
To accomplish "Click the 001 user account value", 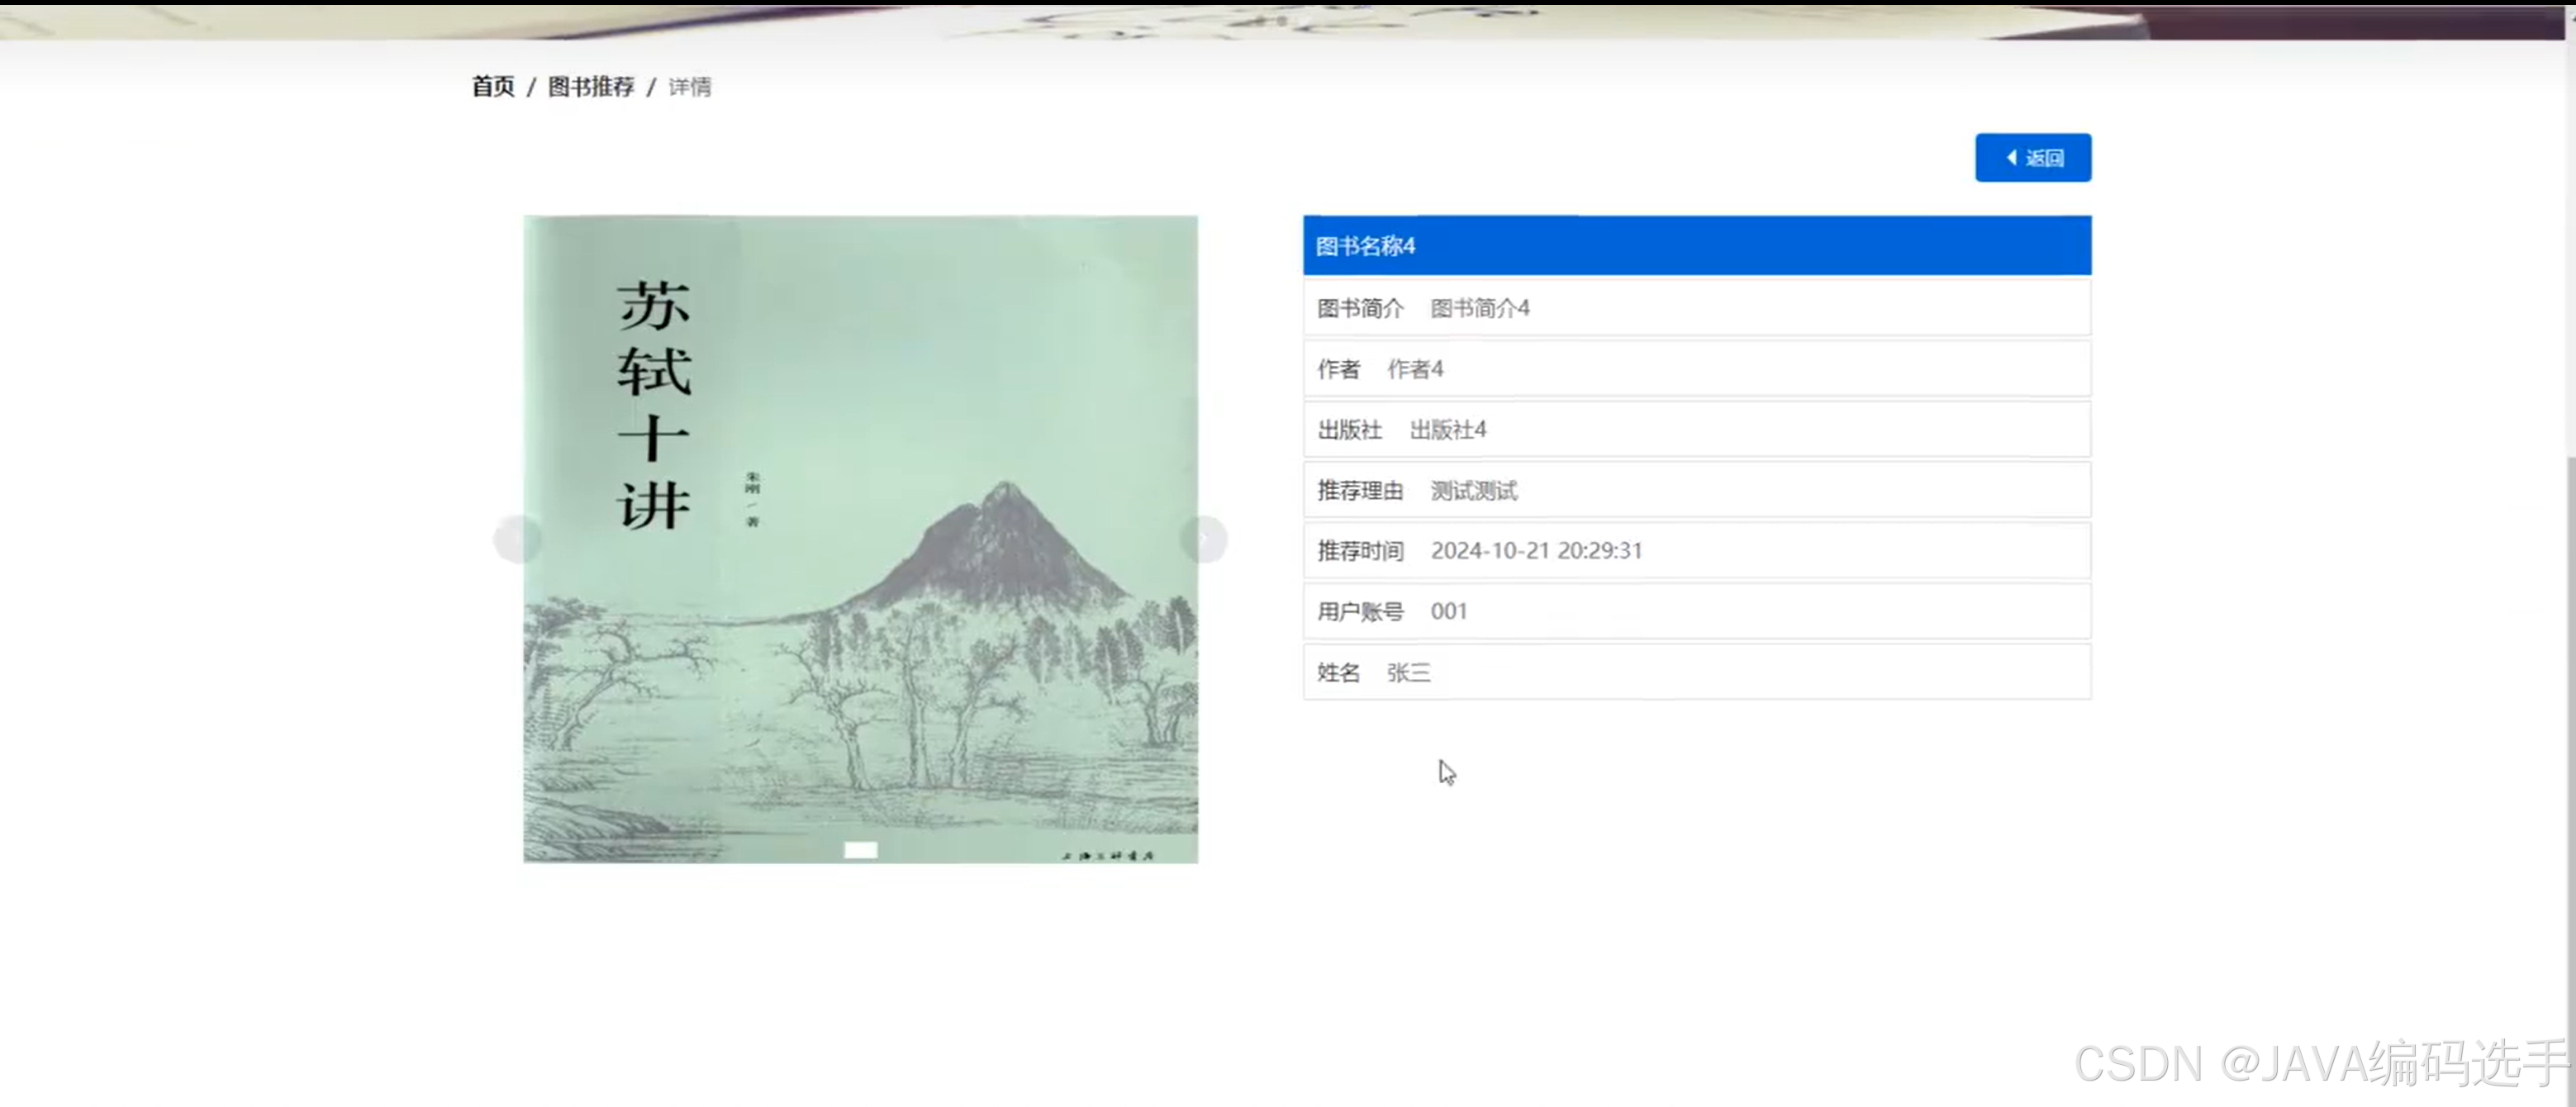I will (1448, 612).
